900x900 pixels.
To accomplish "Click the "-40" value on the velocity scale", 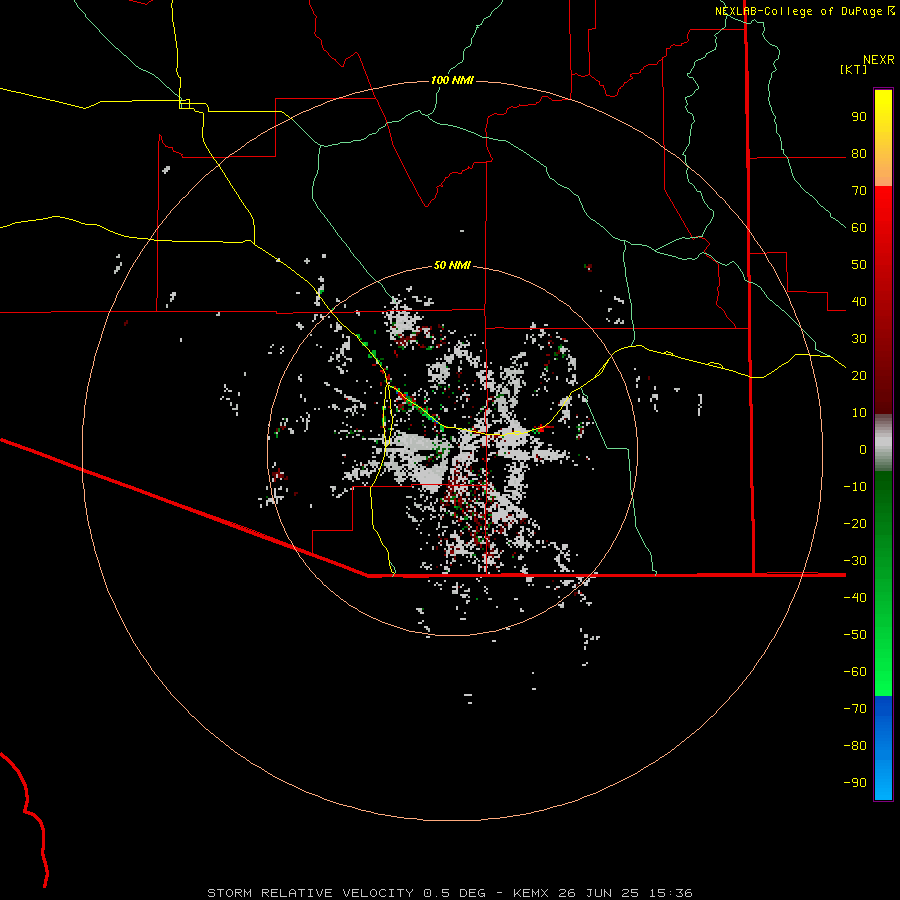I will coord(855,598).
